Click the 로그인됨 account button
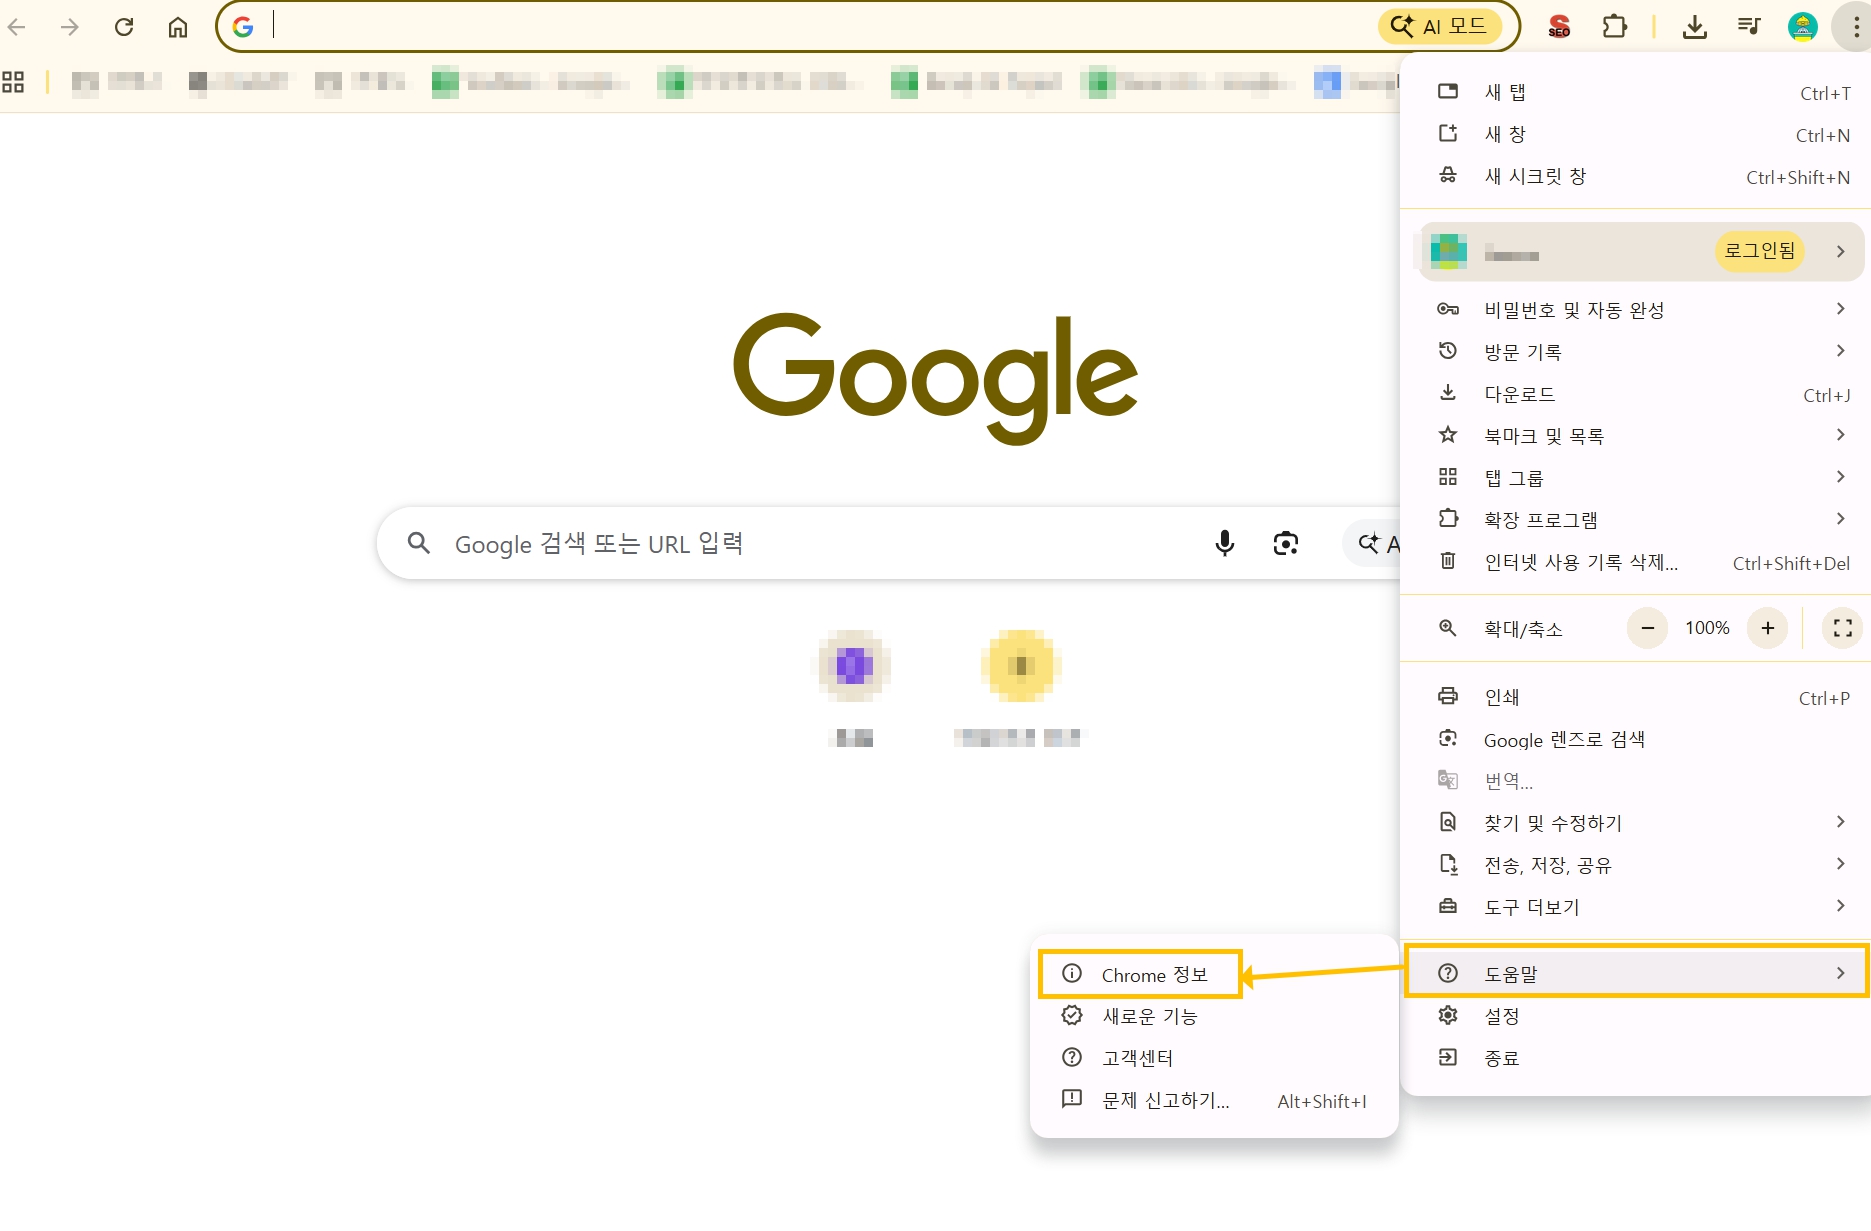 [x=1758, y=251]
